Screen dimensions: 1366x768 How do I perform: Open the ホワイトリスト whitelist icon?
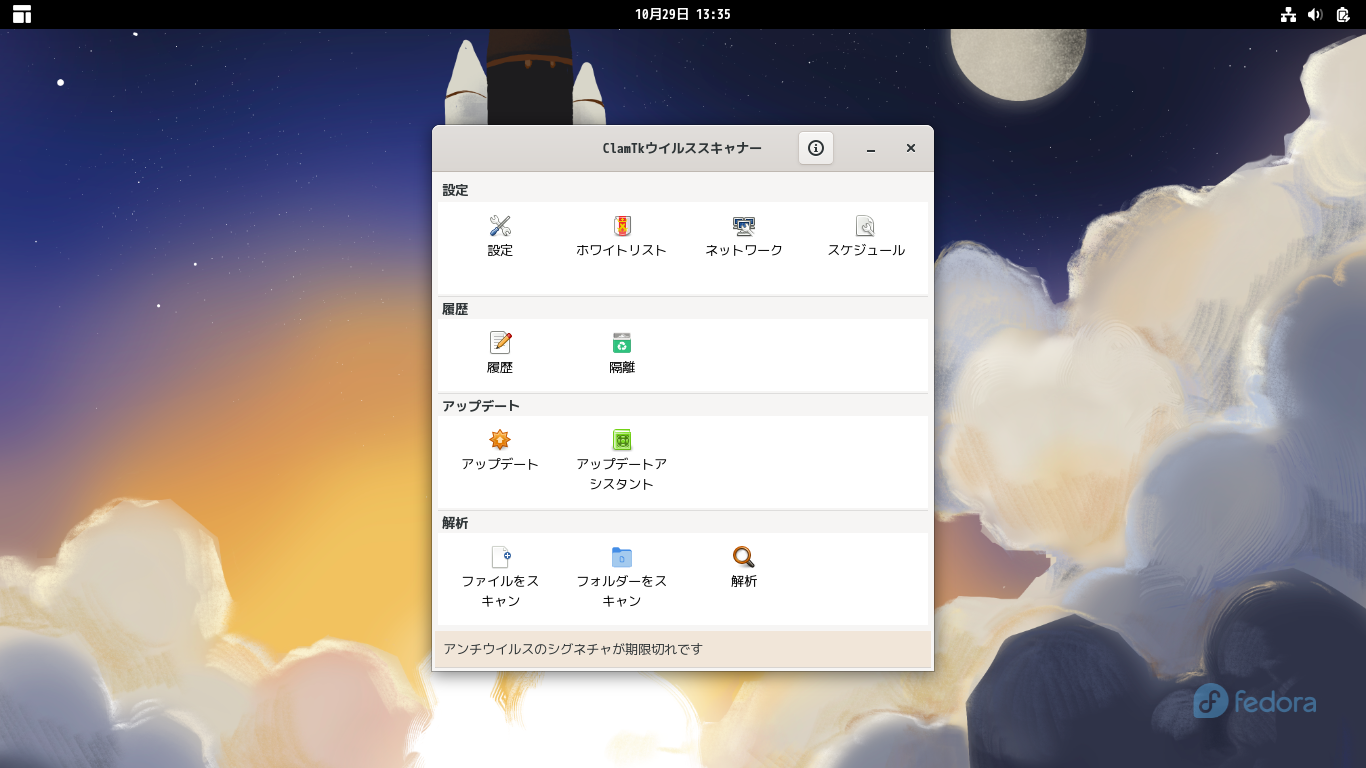(x=622, y=226)
